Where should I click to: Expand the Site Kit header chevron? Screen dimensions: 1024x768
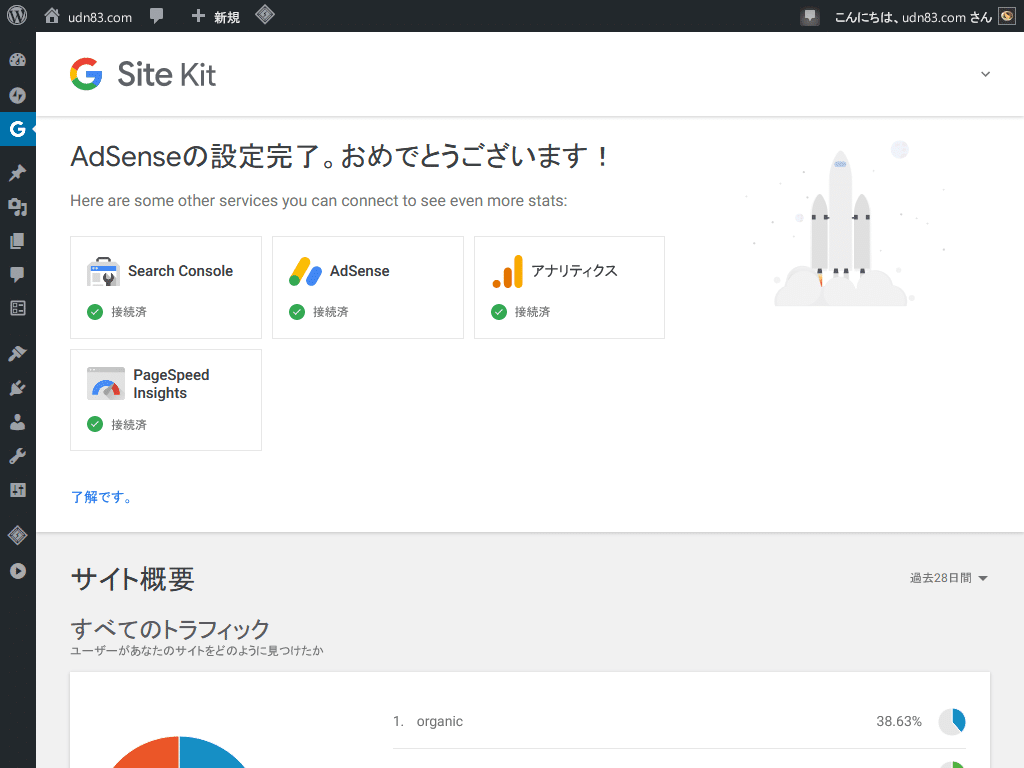tap(985, 74)
